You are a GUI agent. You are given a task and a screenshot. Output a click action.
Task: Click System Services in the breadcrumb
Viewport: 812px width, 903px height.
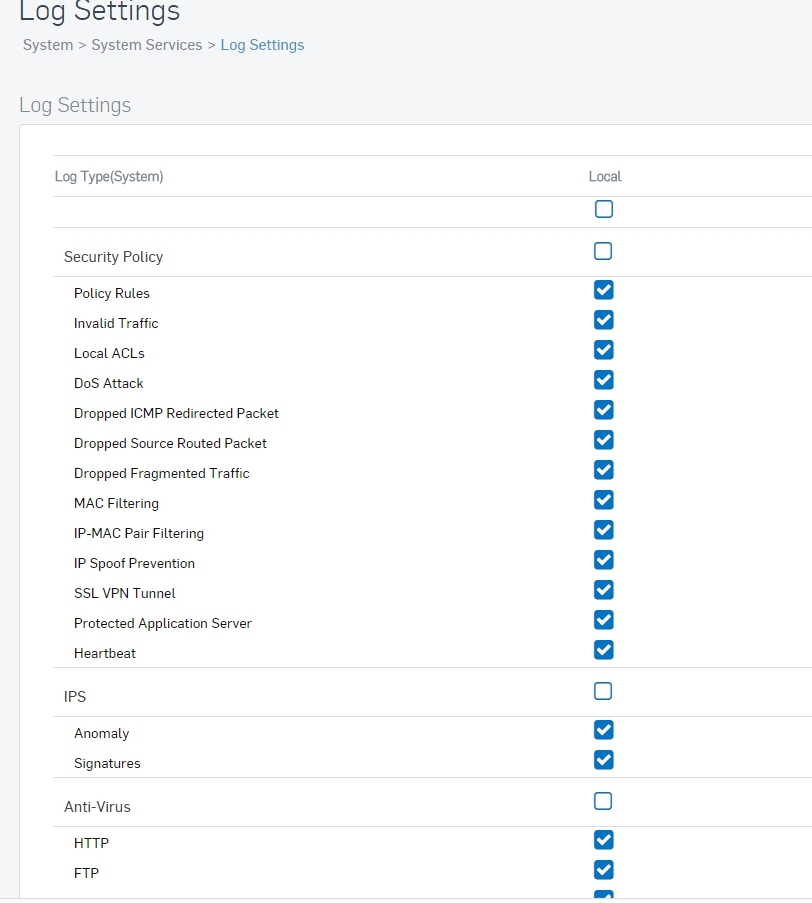coord(147,45)
